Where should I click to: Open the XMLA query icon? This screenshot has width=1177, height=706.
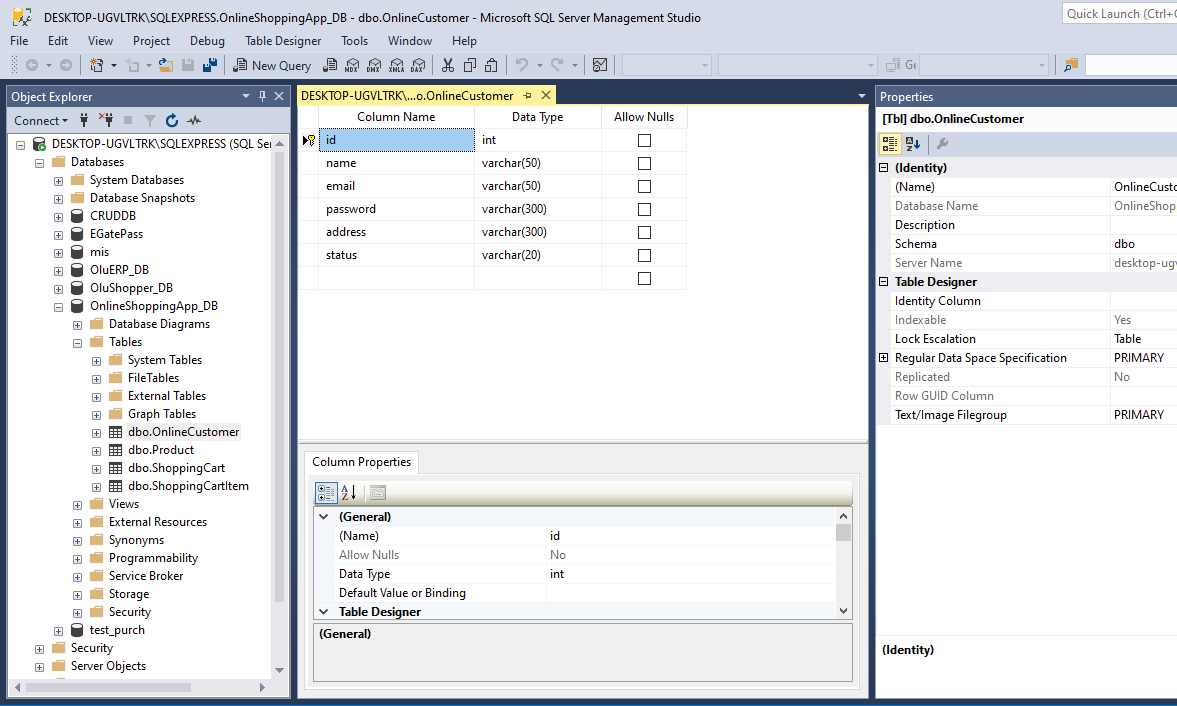[x=396, y=65]
